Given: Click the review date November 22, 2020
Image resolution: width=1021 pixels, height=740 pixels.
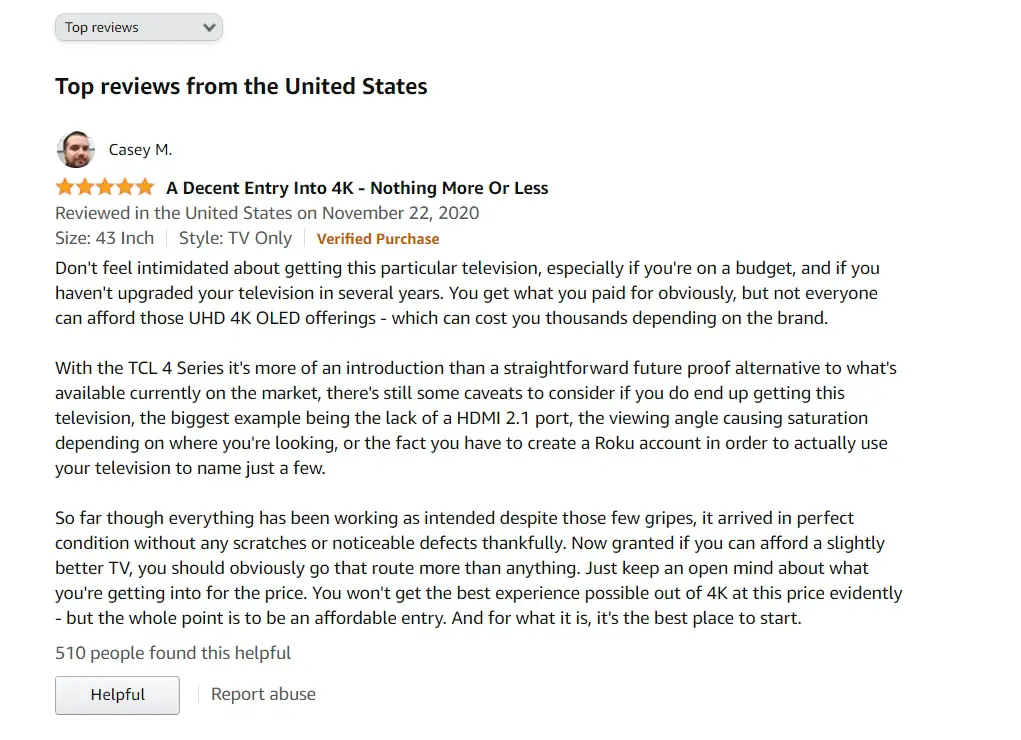Looking at the screenshot, I should (x=400, y=213).
